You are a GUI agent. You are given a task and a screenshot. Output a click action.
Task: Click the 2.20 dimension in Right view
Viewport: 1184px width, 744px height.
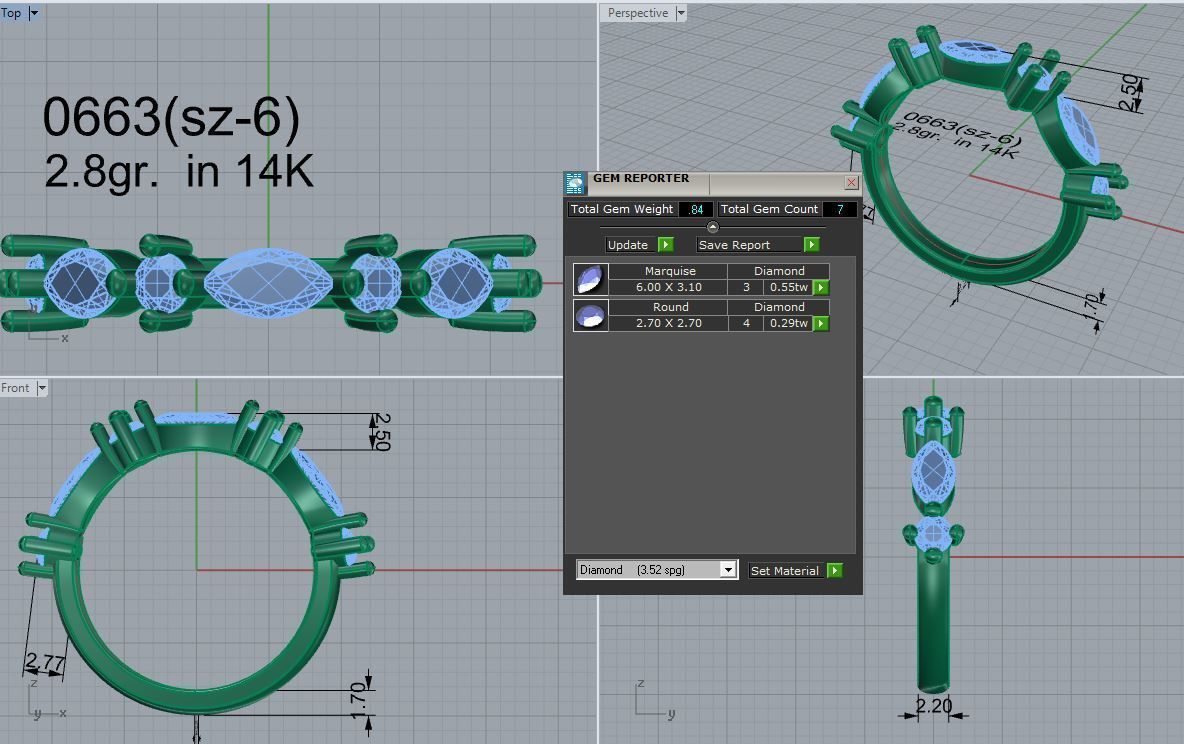pos(933,705)
